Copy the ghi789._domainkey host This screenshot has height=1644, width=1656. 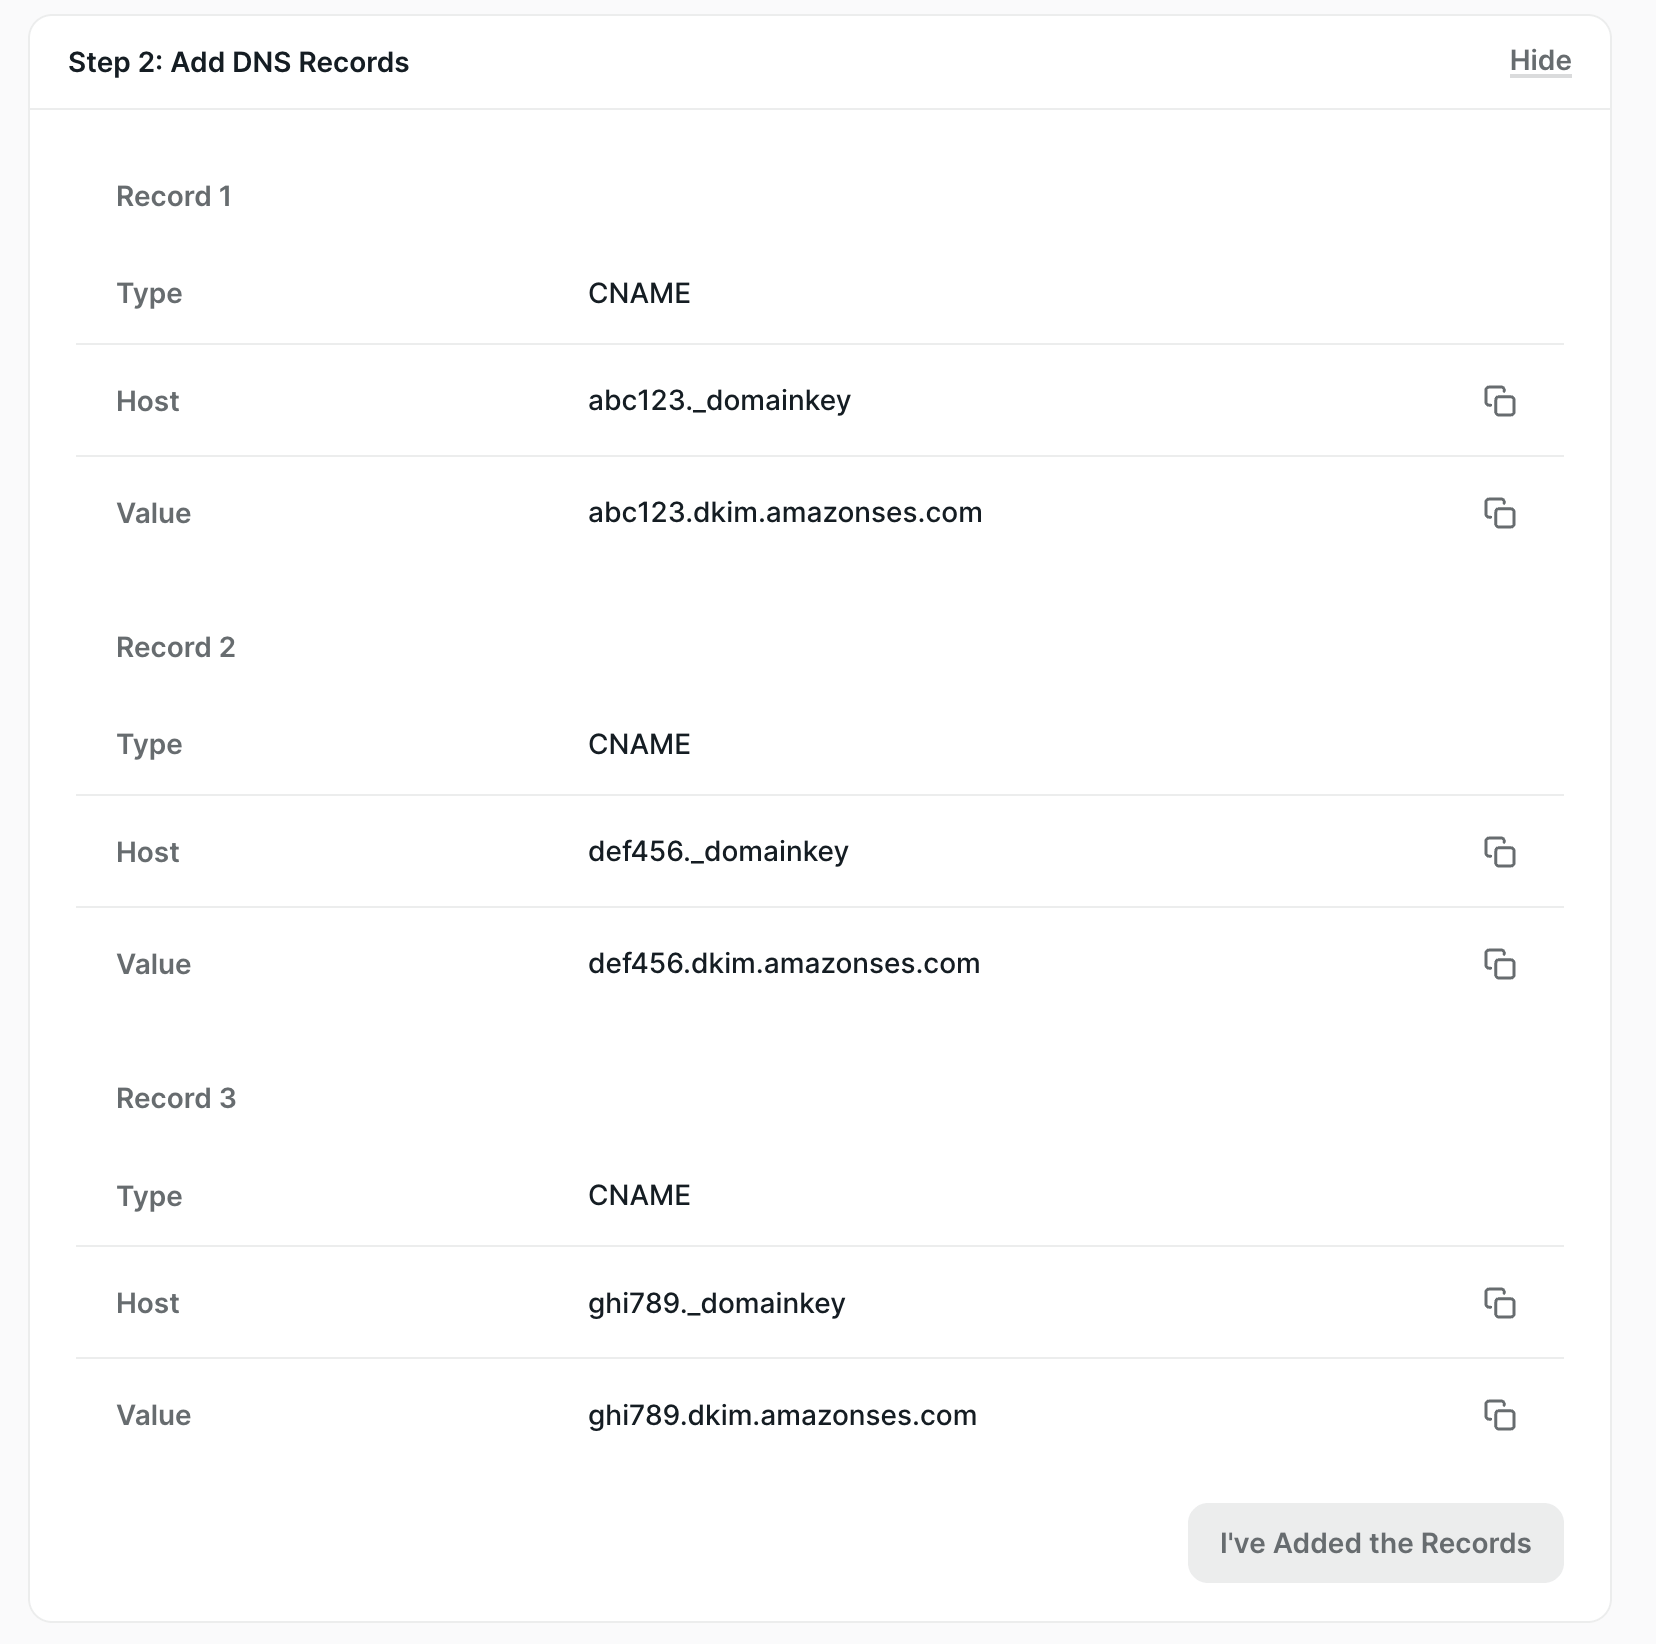(1502, 1304)
